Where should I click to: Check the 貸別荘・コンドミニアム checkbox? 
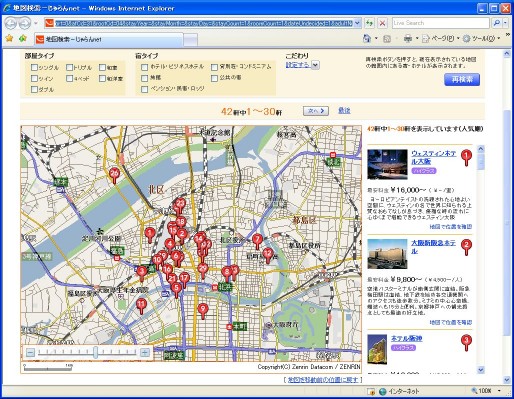(x=214, y=67)
